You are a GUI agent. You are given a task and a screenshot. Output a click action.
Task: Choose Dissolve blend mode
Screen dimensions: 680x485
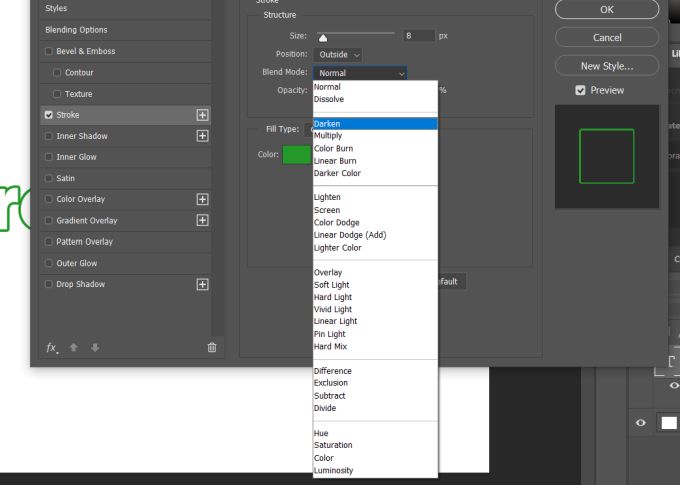click(x=375, y=99)
